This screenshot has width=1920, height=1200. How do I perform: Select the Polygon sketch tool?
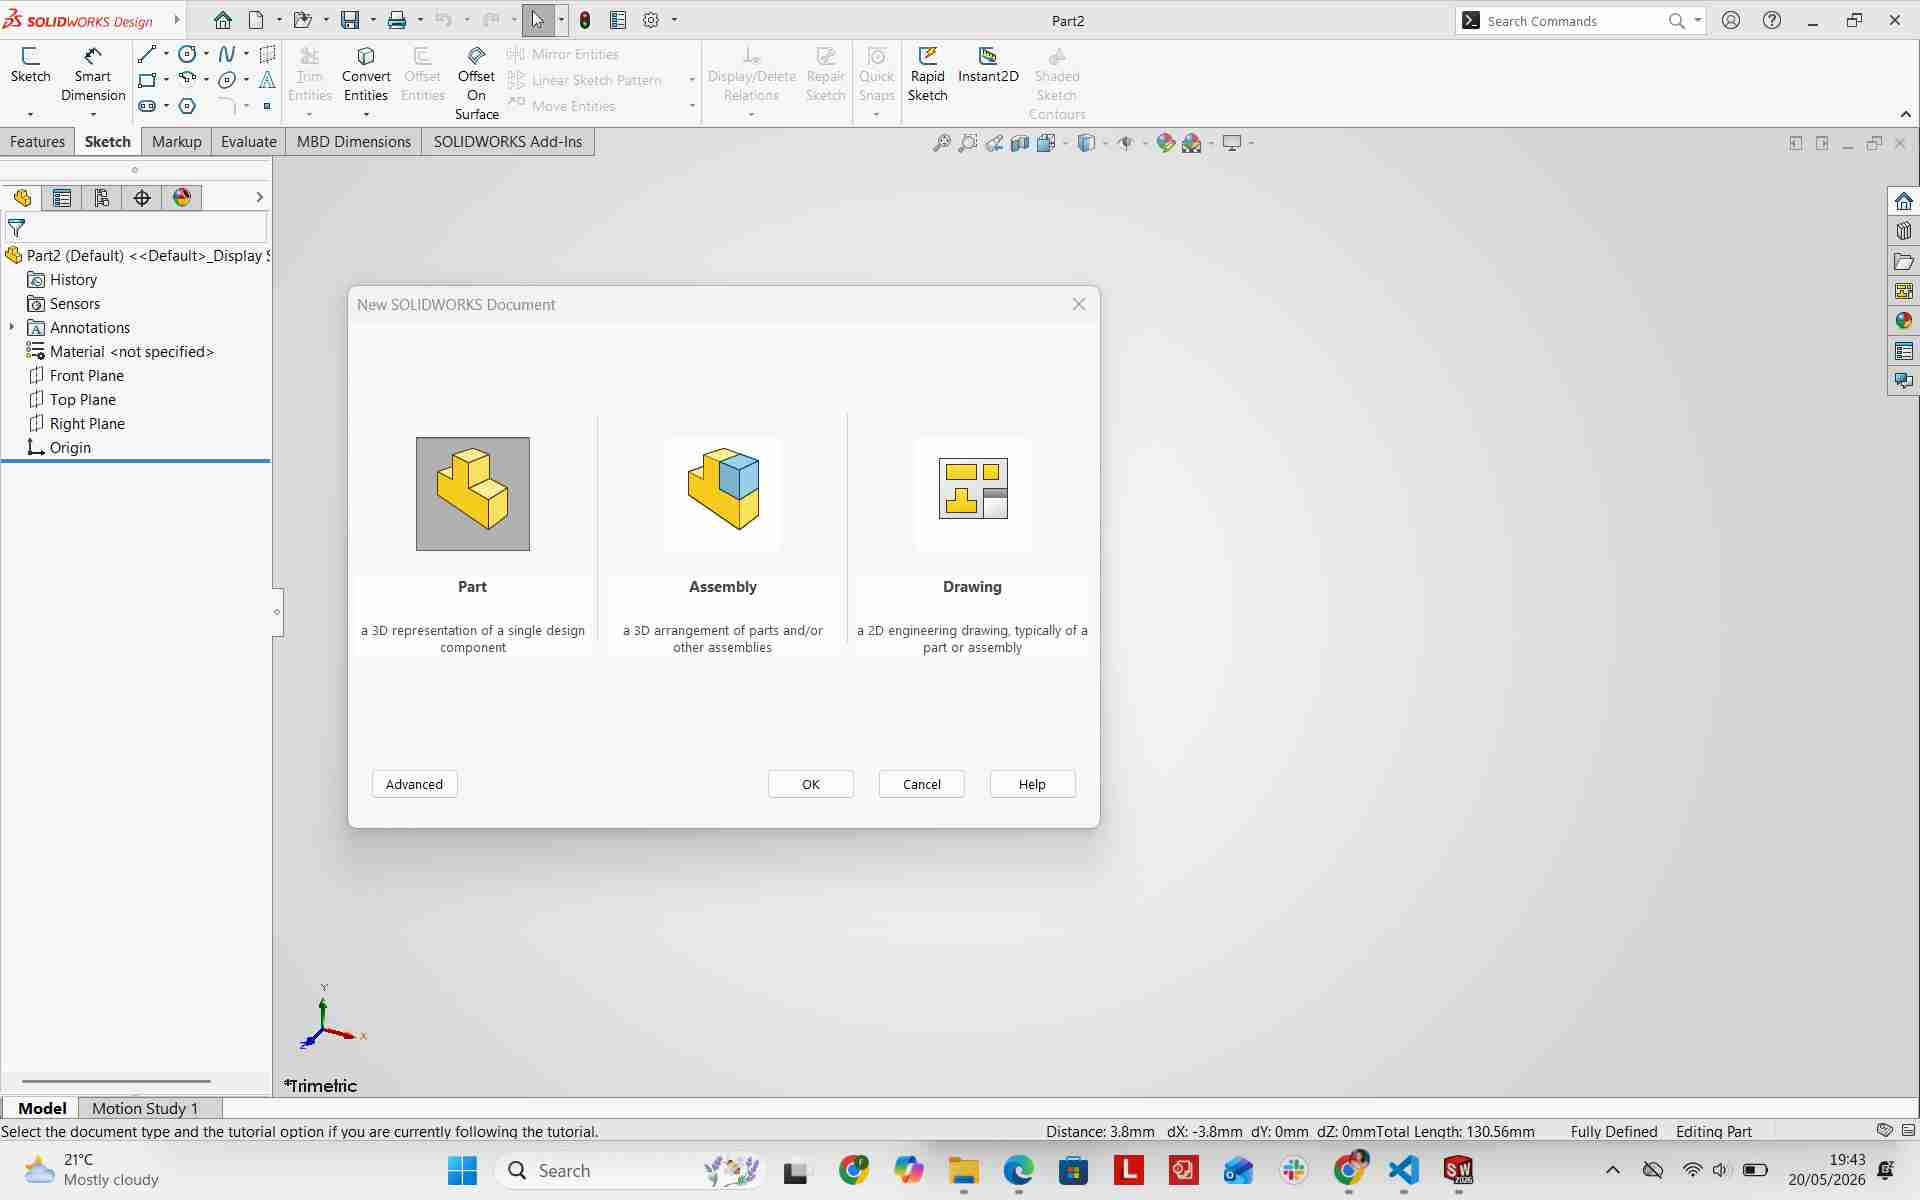187,106
